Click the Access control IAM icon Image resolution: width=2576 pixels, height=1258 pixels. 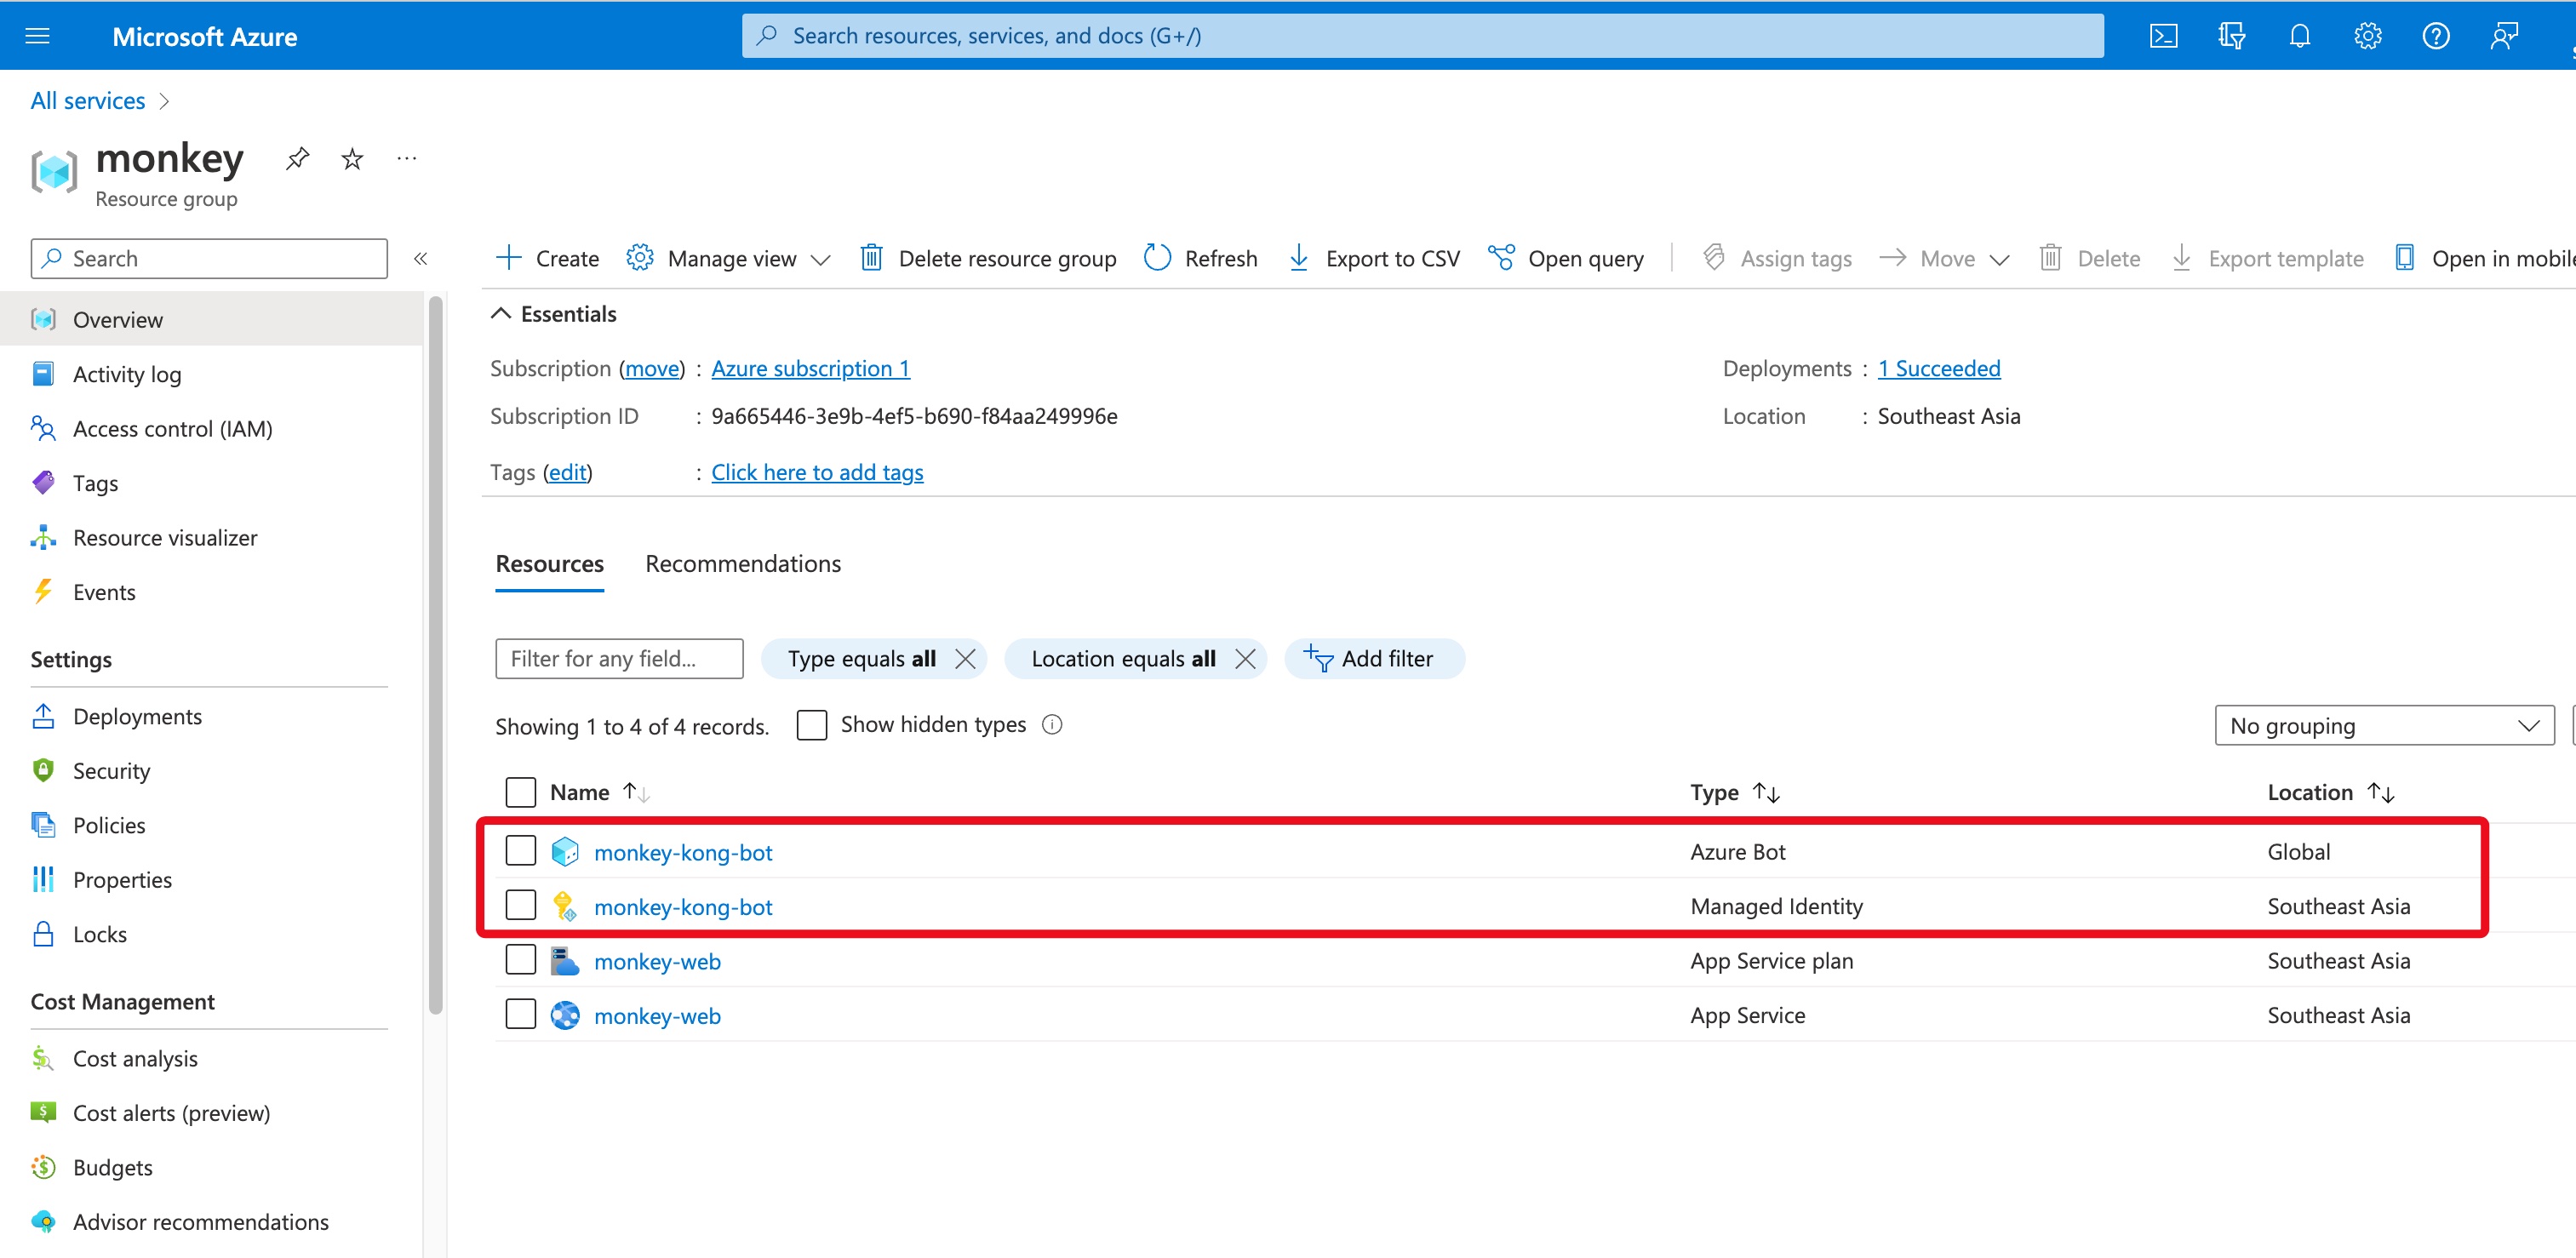coord(44,427)
